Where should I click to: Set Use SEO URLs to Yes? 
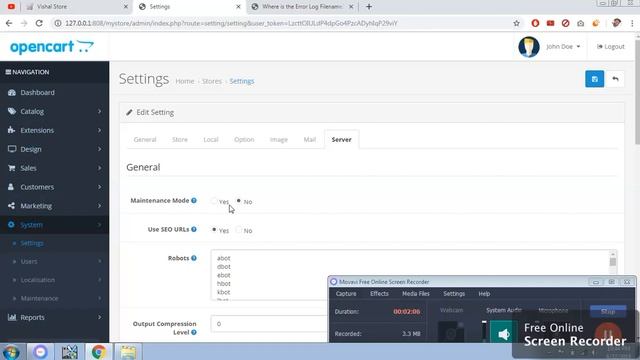pos(214,230)
